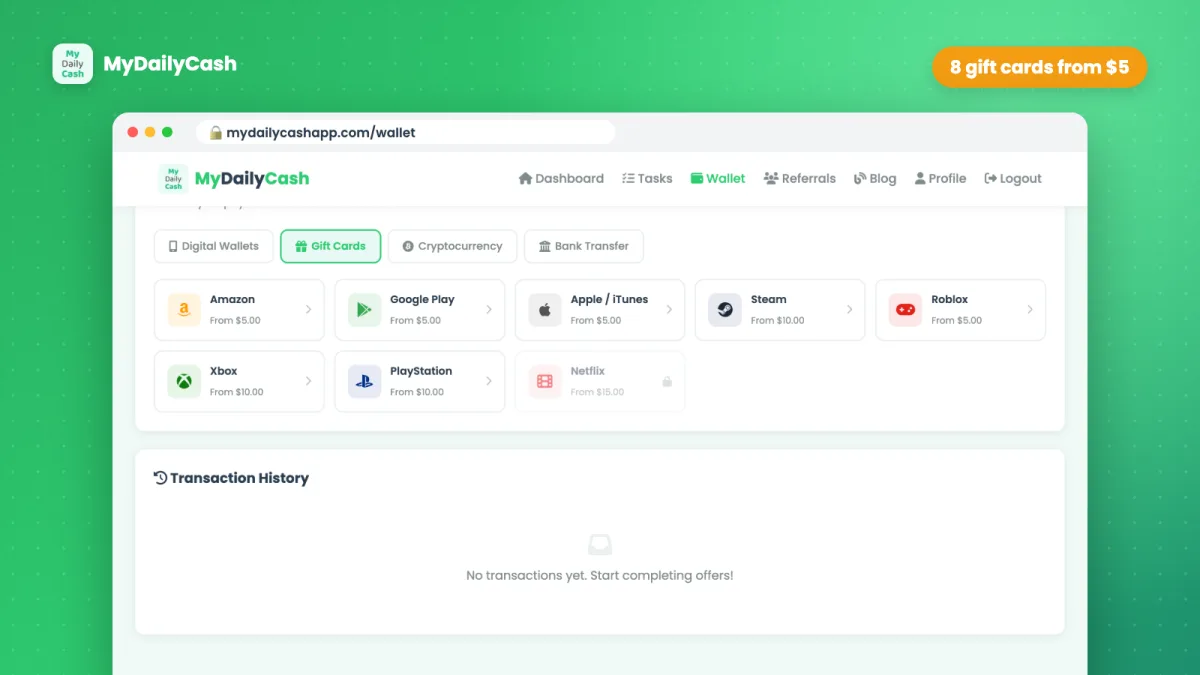Screen dimensions: 1200x675
Task: Expand the Roblox card chevron
Action: tap(1030, 310)
